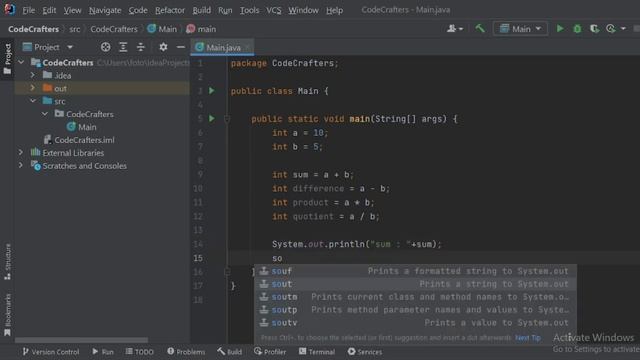The width and height of the screenshot is (640, 360).
Task: Click the IntelliJ IDEA application logo
Action: click(9, 9)
